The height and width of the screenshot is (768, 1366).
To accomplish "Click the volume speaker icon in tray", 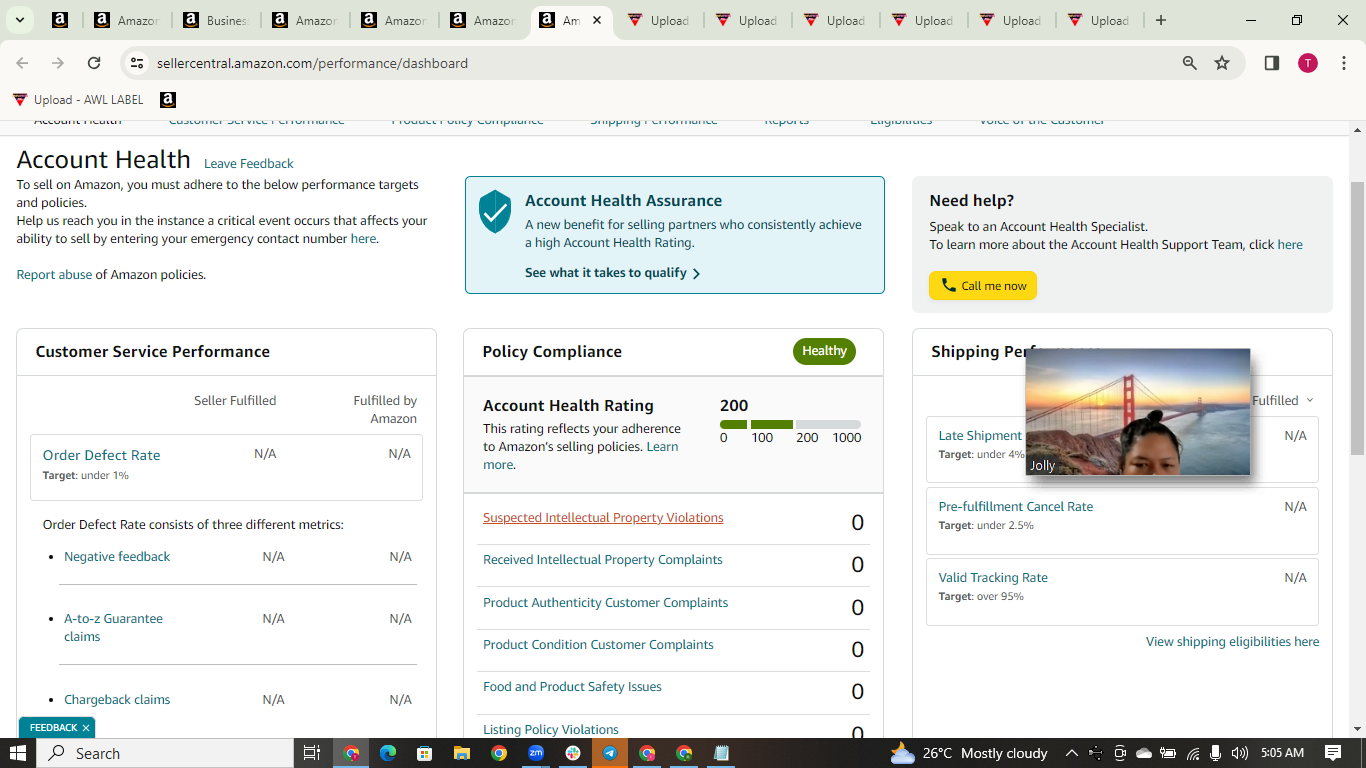I will point(1240,753).
